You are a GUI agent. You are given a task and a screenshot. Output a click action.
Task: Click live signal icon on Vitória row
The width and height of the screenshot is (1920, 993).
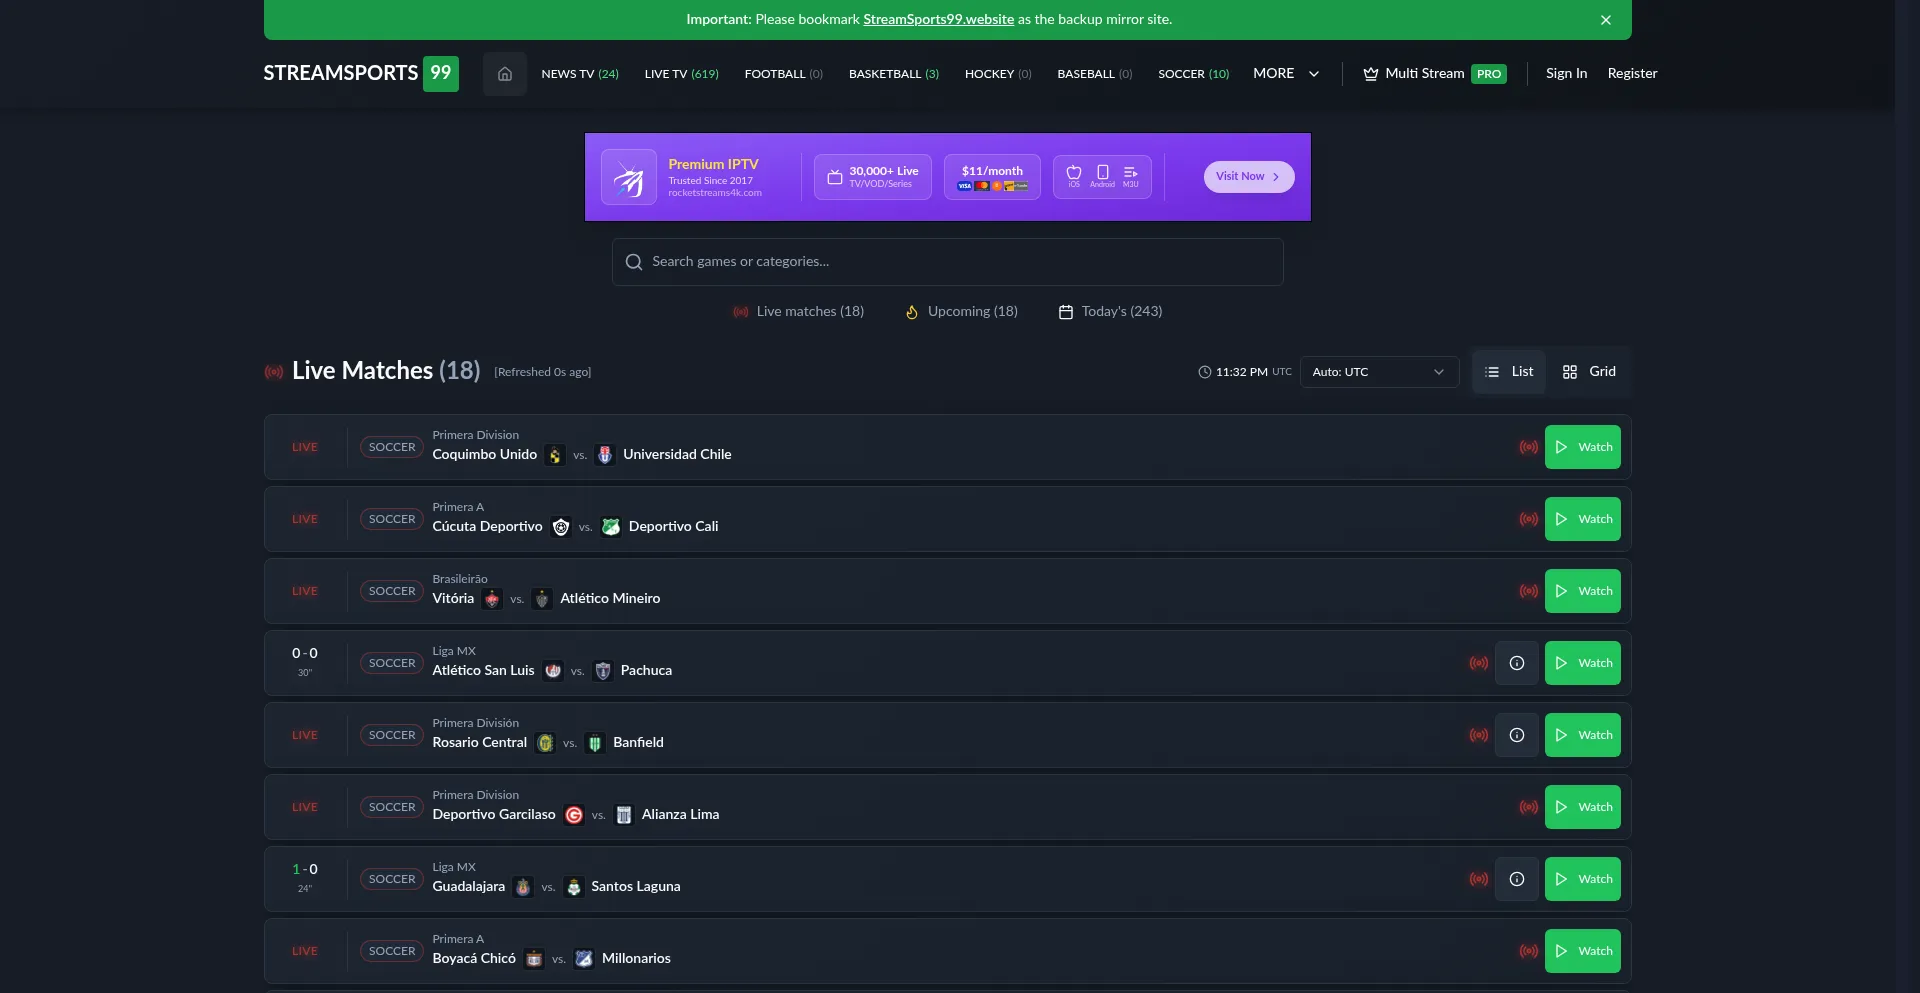pos(1529,591)
